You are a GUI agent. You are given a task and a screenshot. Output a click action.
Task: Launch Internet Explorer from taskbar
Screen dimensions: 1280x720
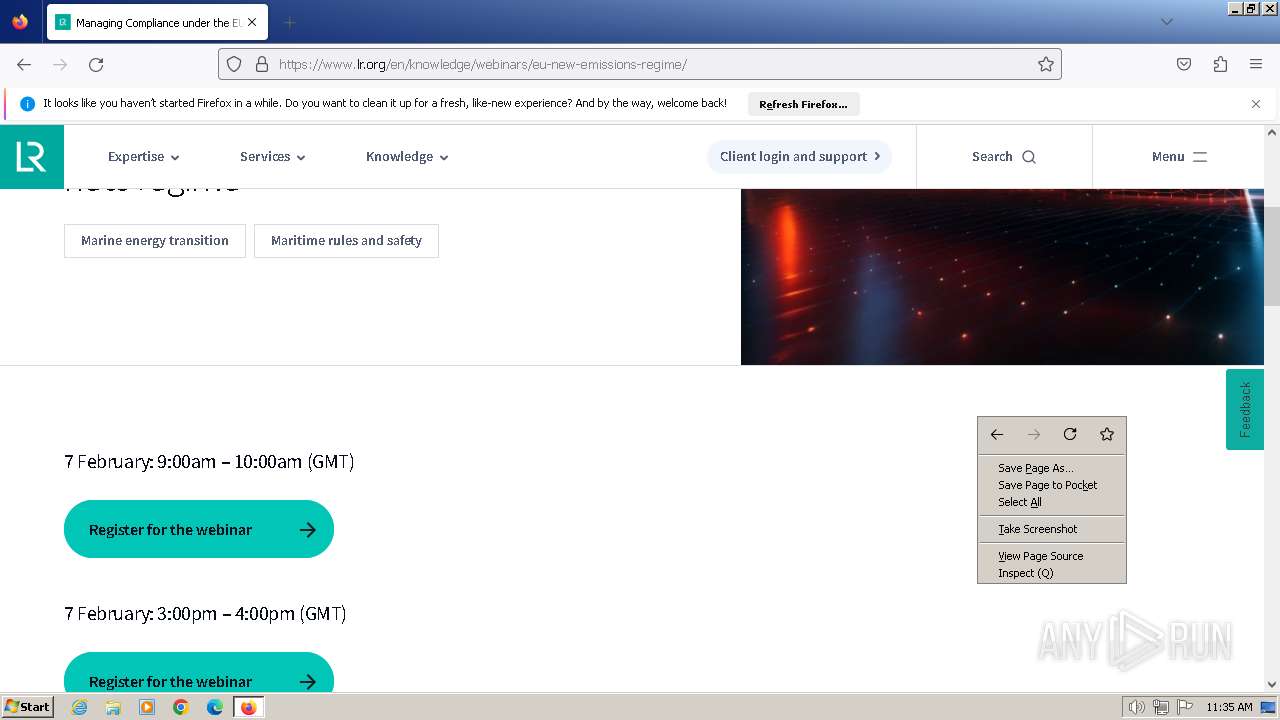[79, 707]
